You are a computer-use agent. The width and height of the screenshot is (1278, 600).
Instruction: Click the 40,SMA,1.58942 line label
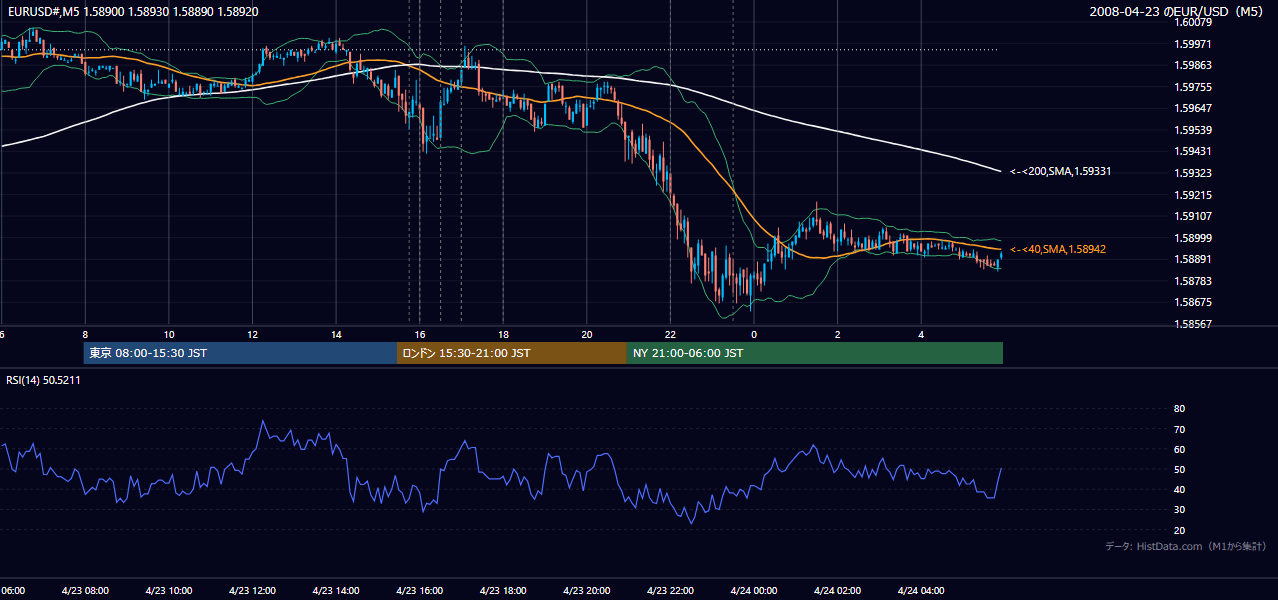point(1058,249)
